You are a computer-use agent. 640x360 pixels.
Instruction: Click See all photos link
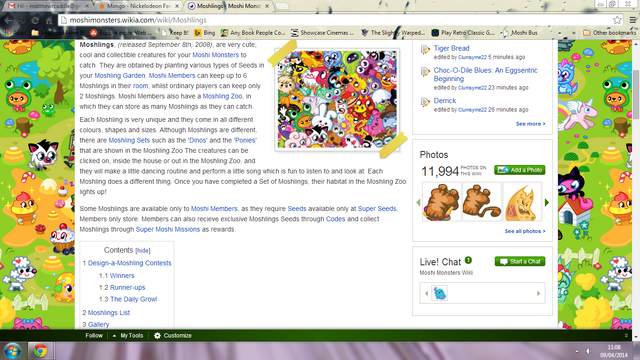525,231
